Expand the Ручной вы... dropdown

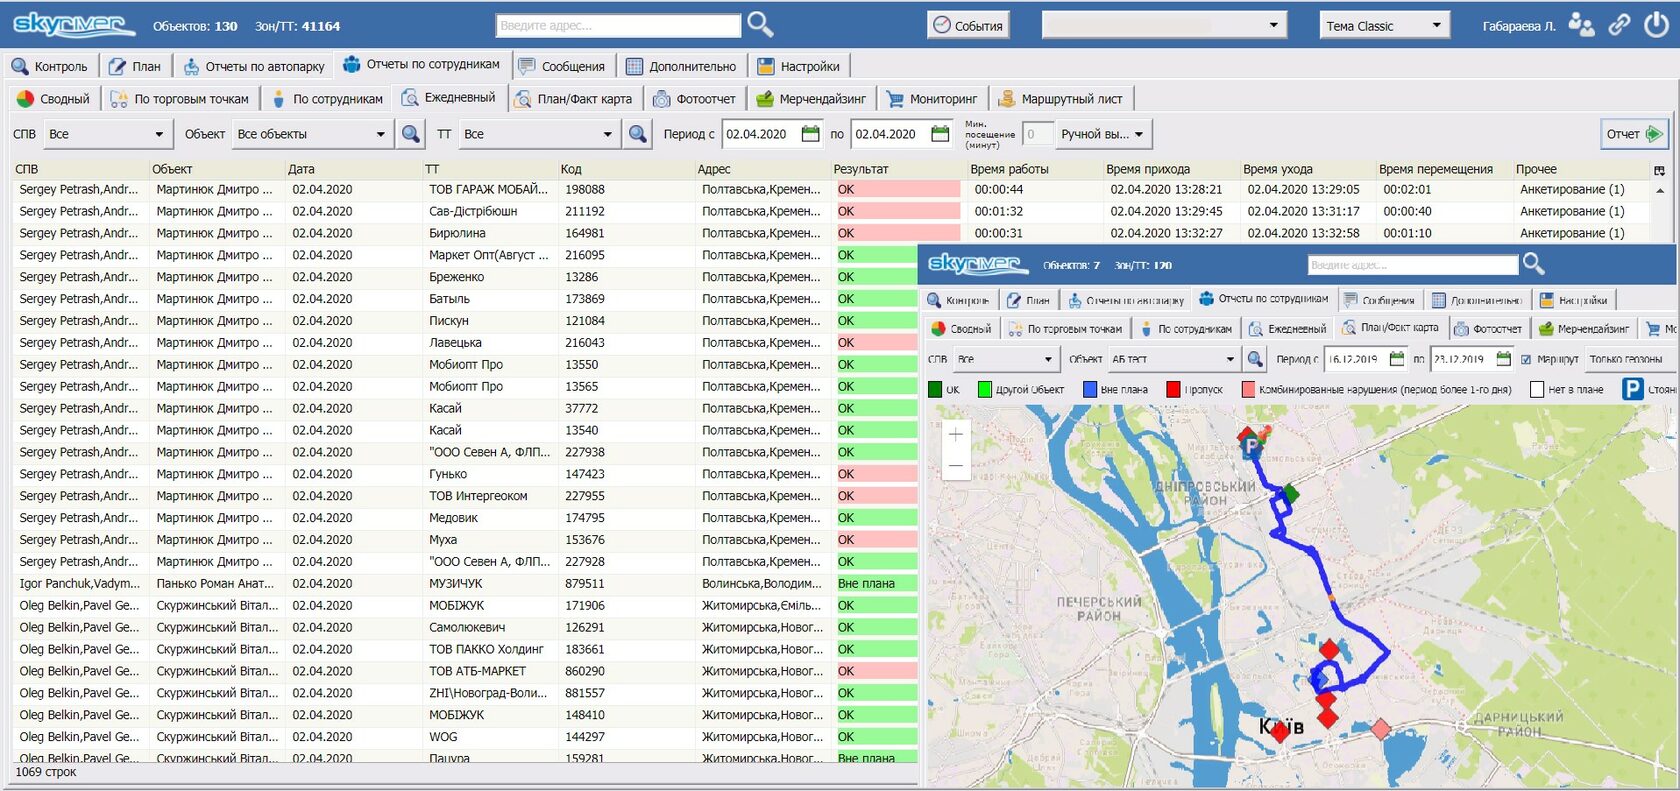[1138, 134]
